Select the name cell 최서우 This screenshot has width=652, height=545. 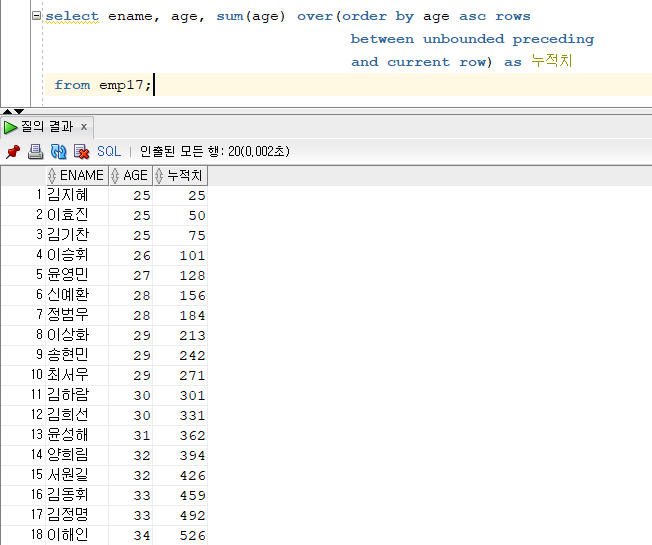(x=77, y=375)
